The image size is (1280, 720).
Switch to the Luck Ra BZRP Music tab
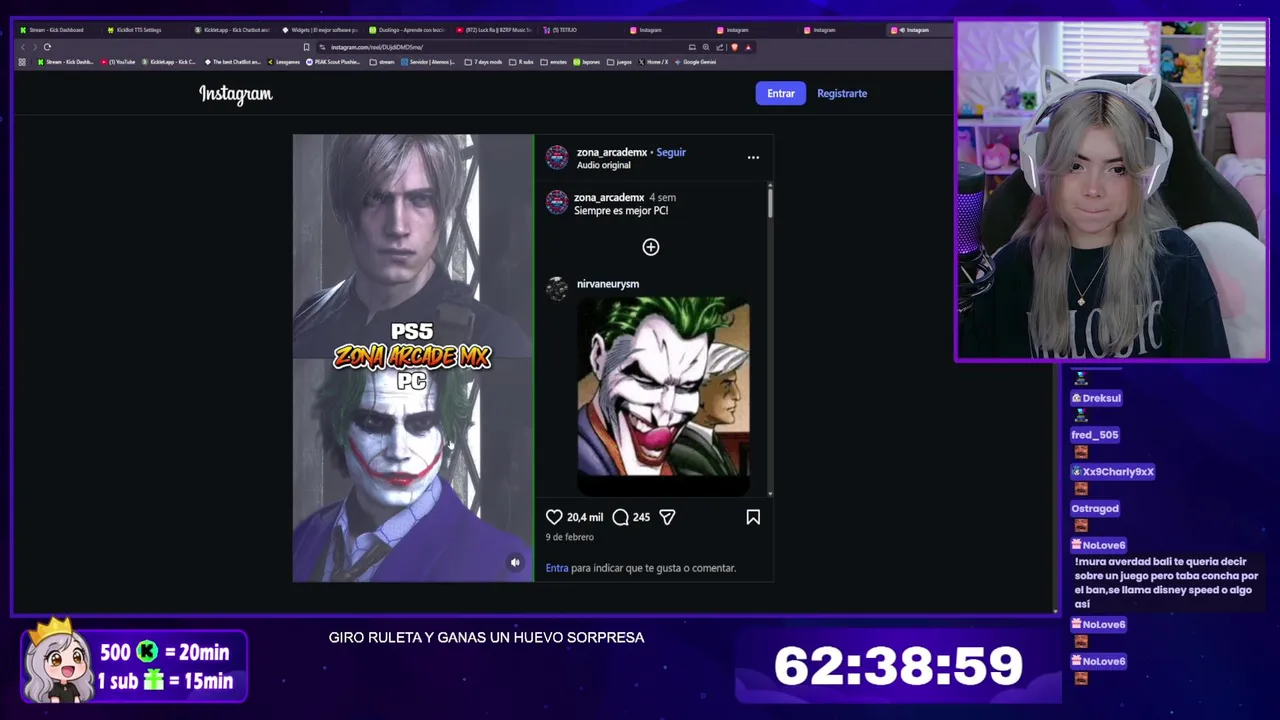click(494, 30)
